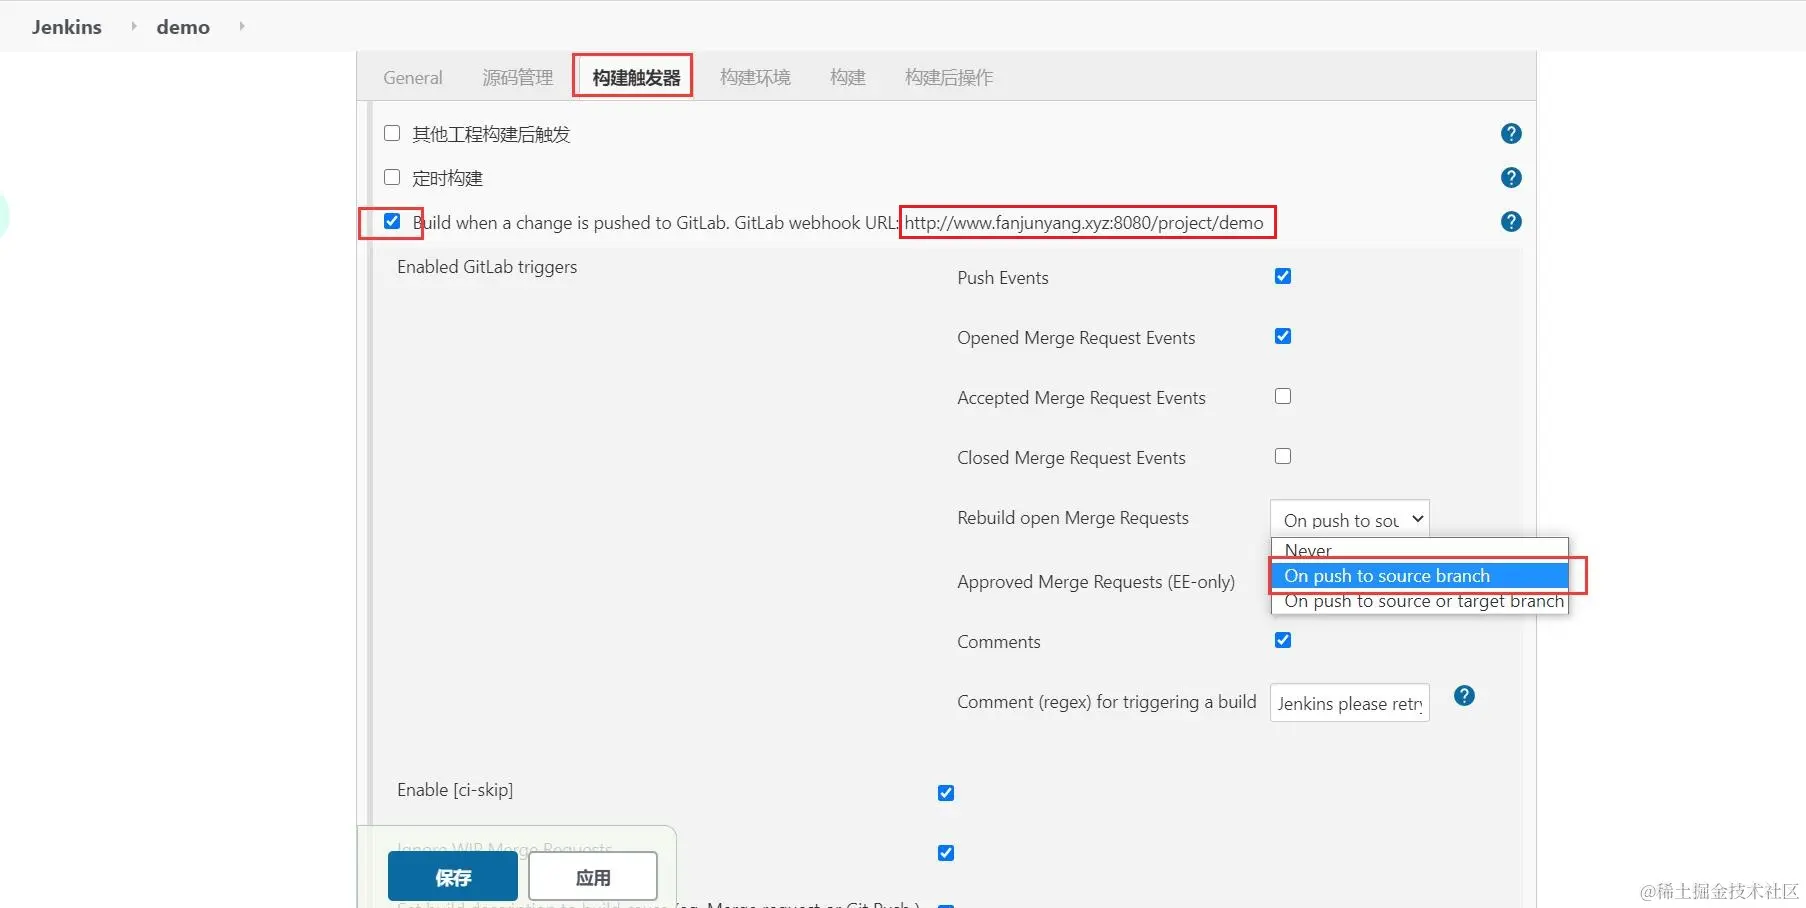Enable Closed Merge Request Events checkbox
The image size is (1806, 908).
click(x=1283, y=456)
